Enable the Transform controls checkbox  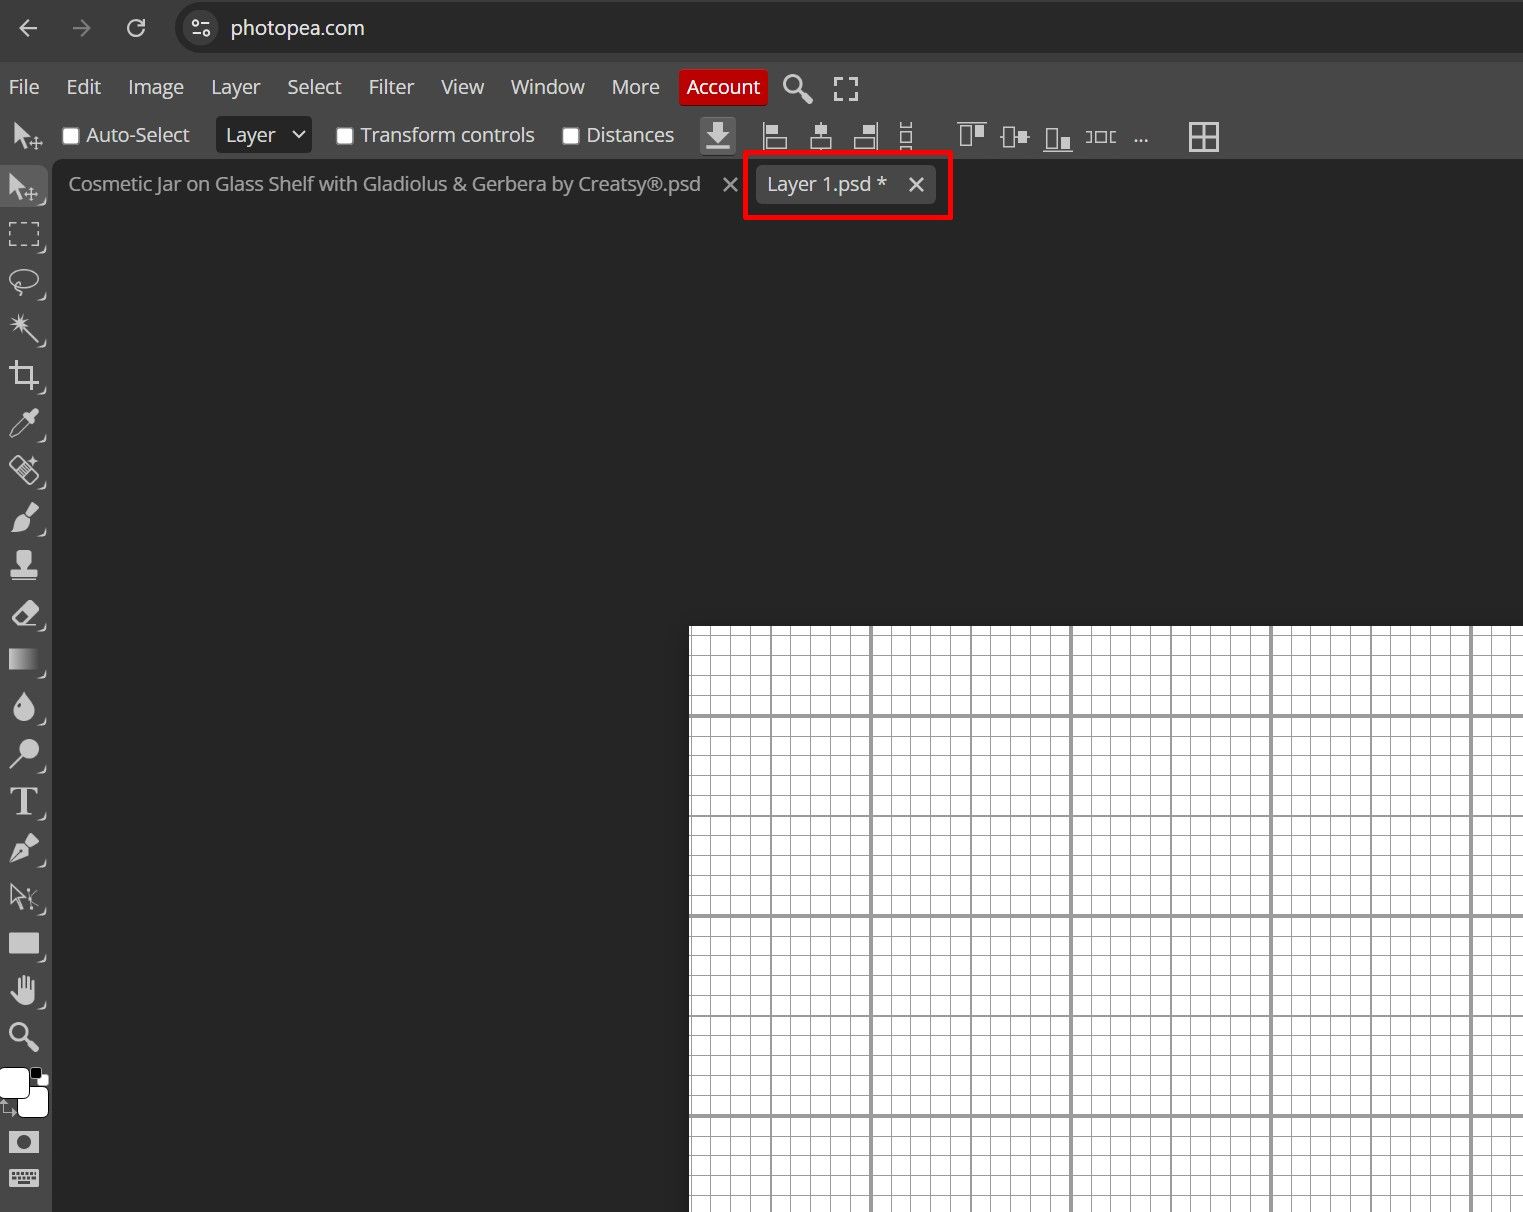pos(345,136)
